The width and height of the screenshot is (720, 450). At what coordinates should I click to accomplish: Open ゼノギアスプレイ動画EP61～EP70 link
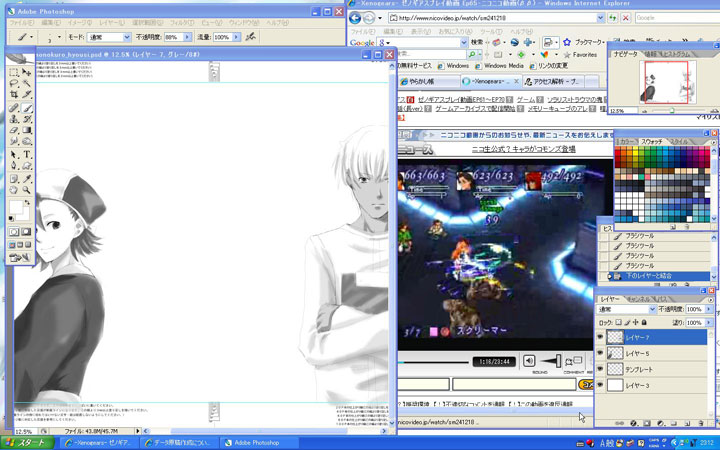461,99
